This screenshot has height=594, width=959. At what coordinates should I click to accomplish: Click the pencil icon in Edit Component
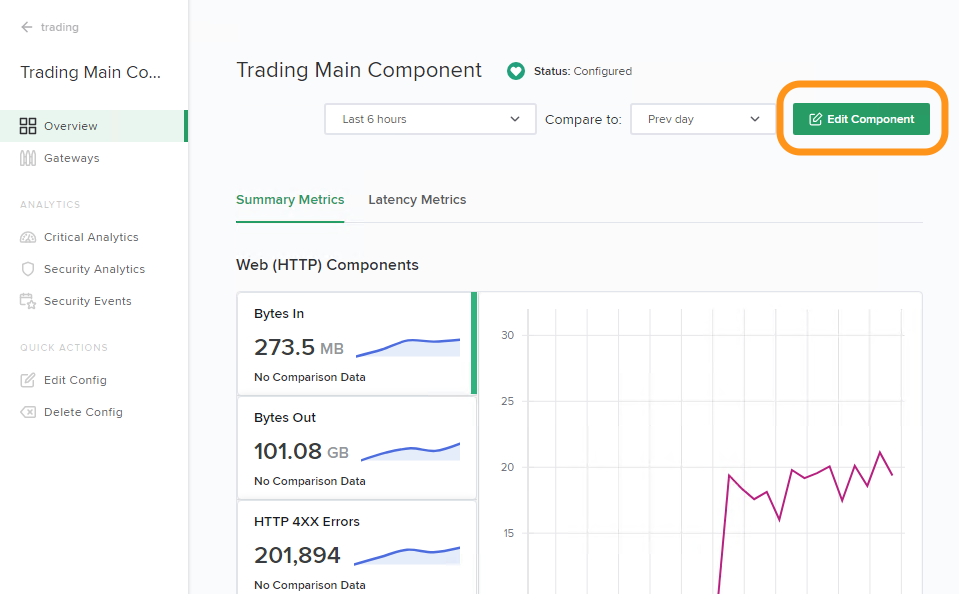815,119
